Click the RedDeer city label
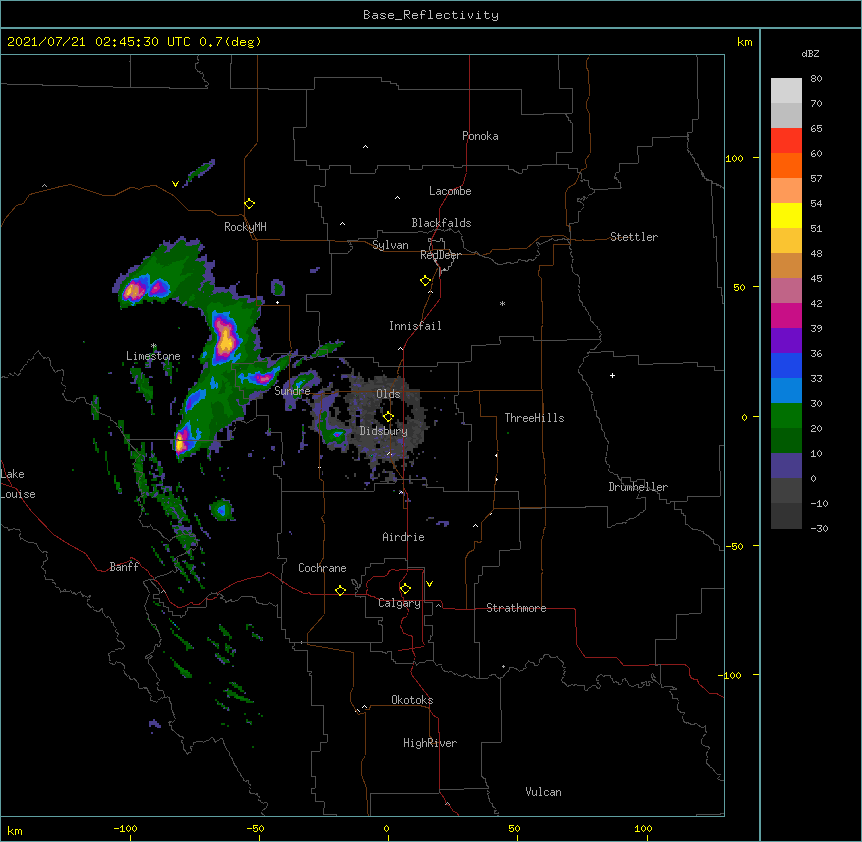Image resolution: width=862 pixels, height=842 pixels. [440, 255]
